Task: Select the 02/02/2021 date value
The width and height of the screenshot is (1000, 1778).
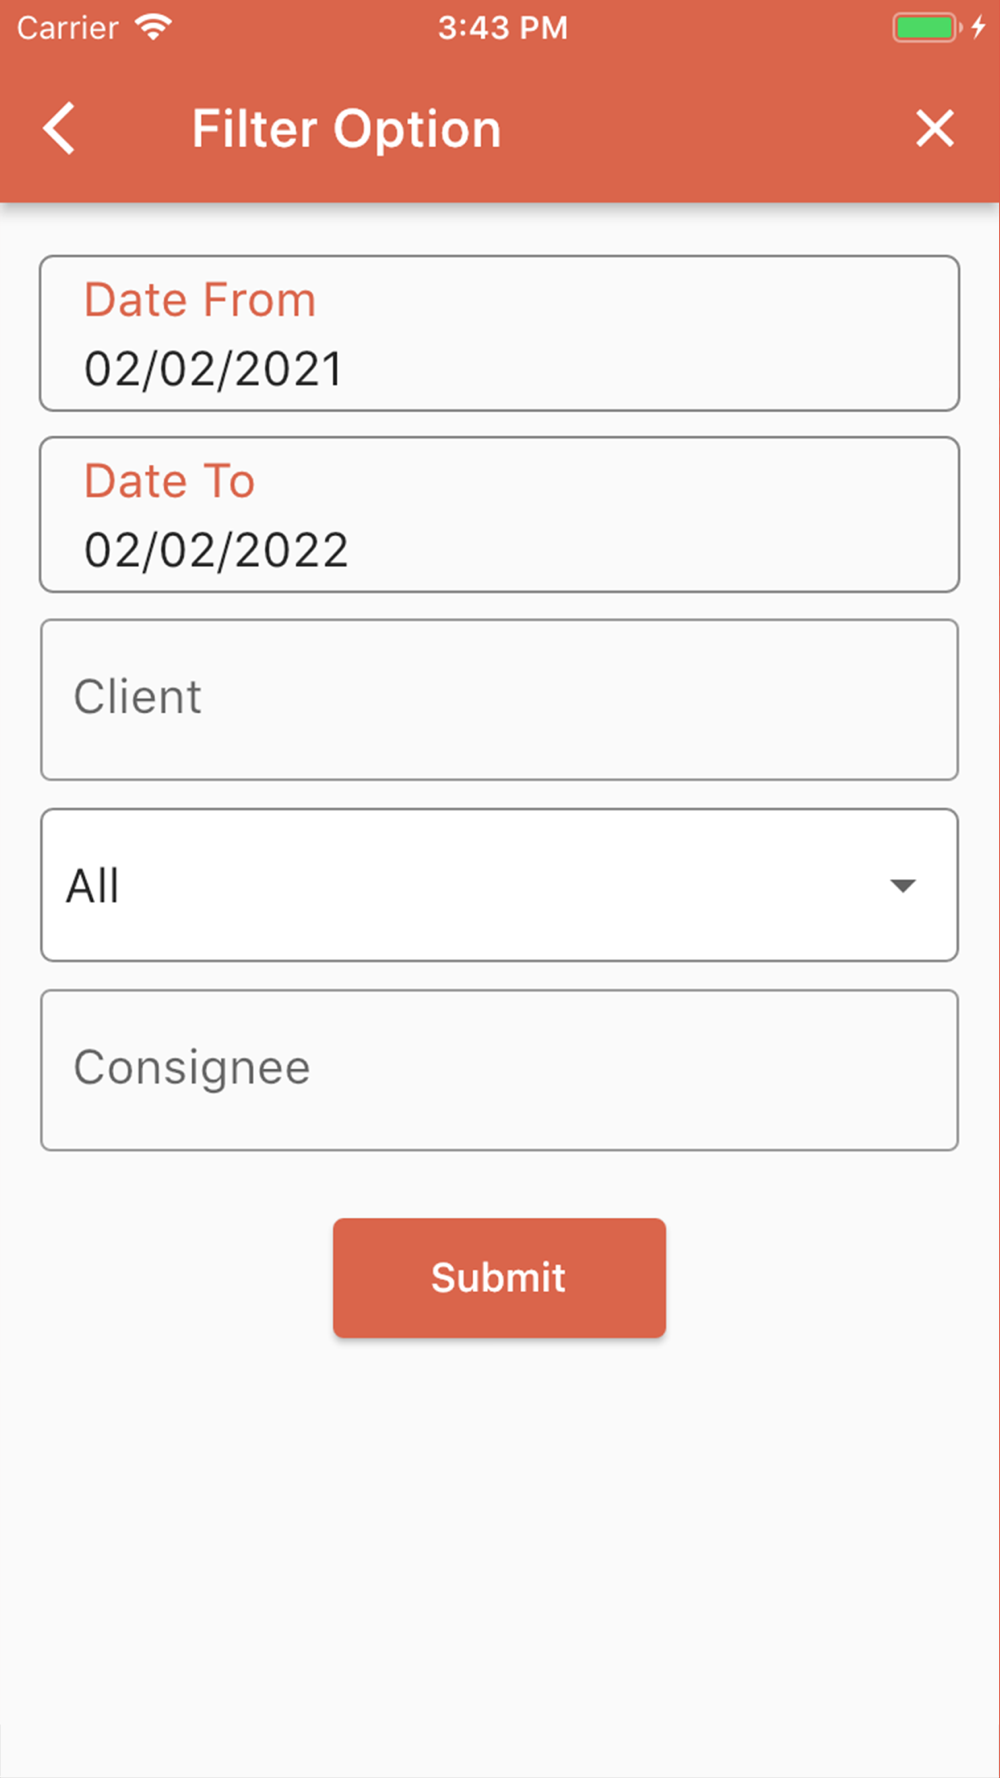Action: pyautogui.click(x=214, y=369)
